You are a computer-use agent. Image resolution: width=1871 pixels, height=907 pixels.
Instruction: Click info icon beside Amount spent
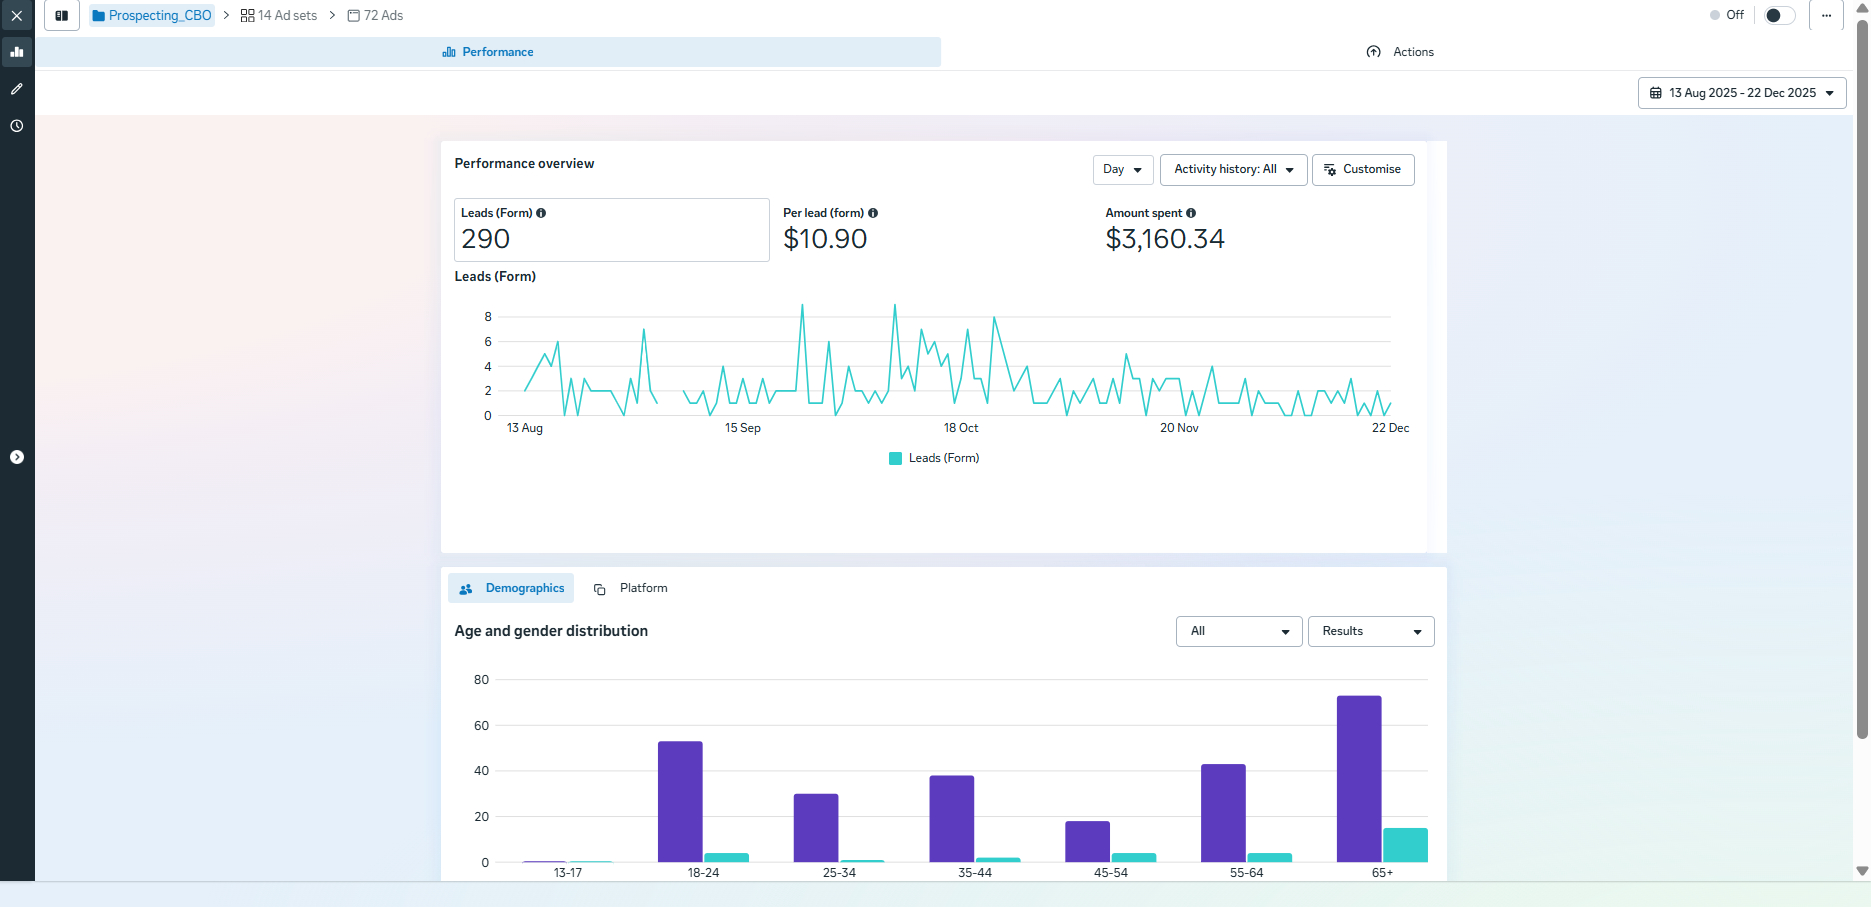[1191, 213]
